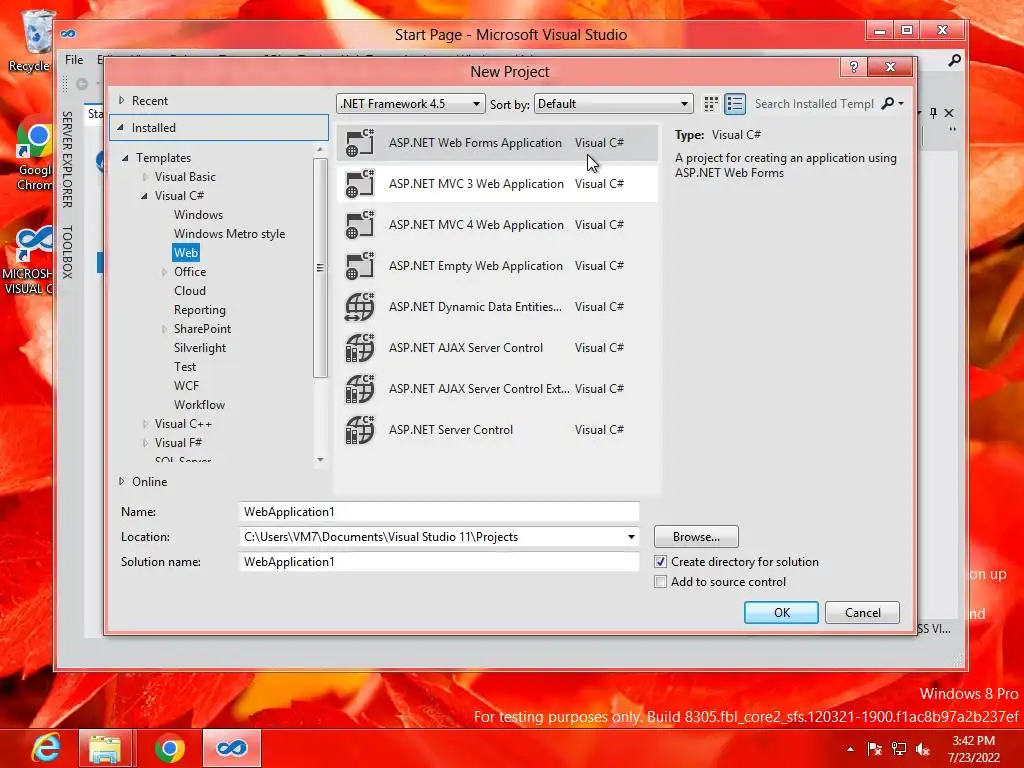Click the Search Installed Templates field
Screen dimensions: 1024x768
click(x=814, y=104)
